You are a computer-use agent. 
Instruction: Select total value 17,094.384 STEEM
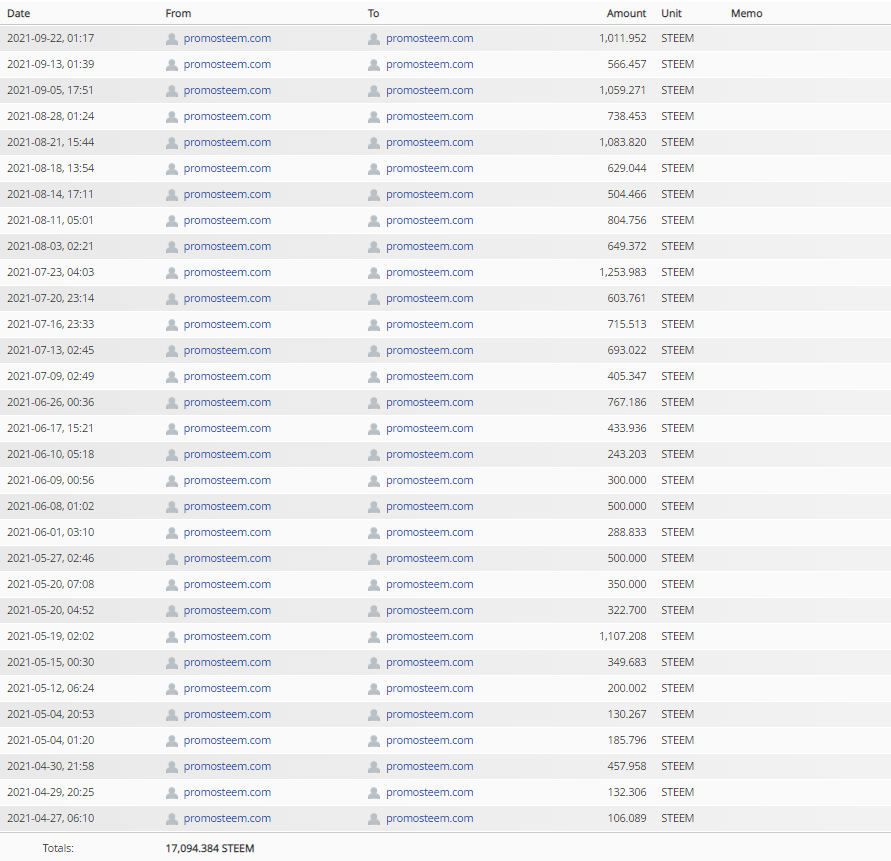pyautogui.click(x=210, y=848)
